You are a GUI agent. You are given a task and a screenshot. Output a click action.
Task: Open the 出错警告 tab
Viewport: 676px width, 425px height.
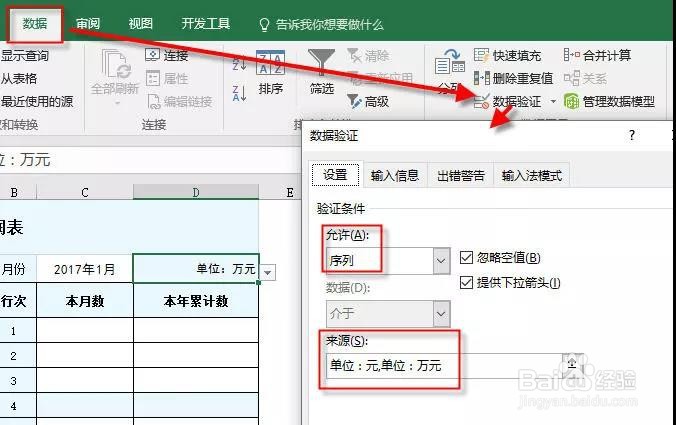461,175
